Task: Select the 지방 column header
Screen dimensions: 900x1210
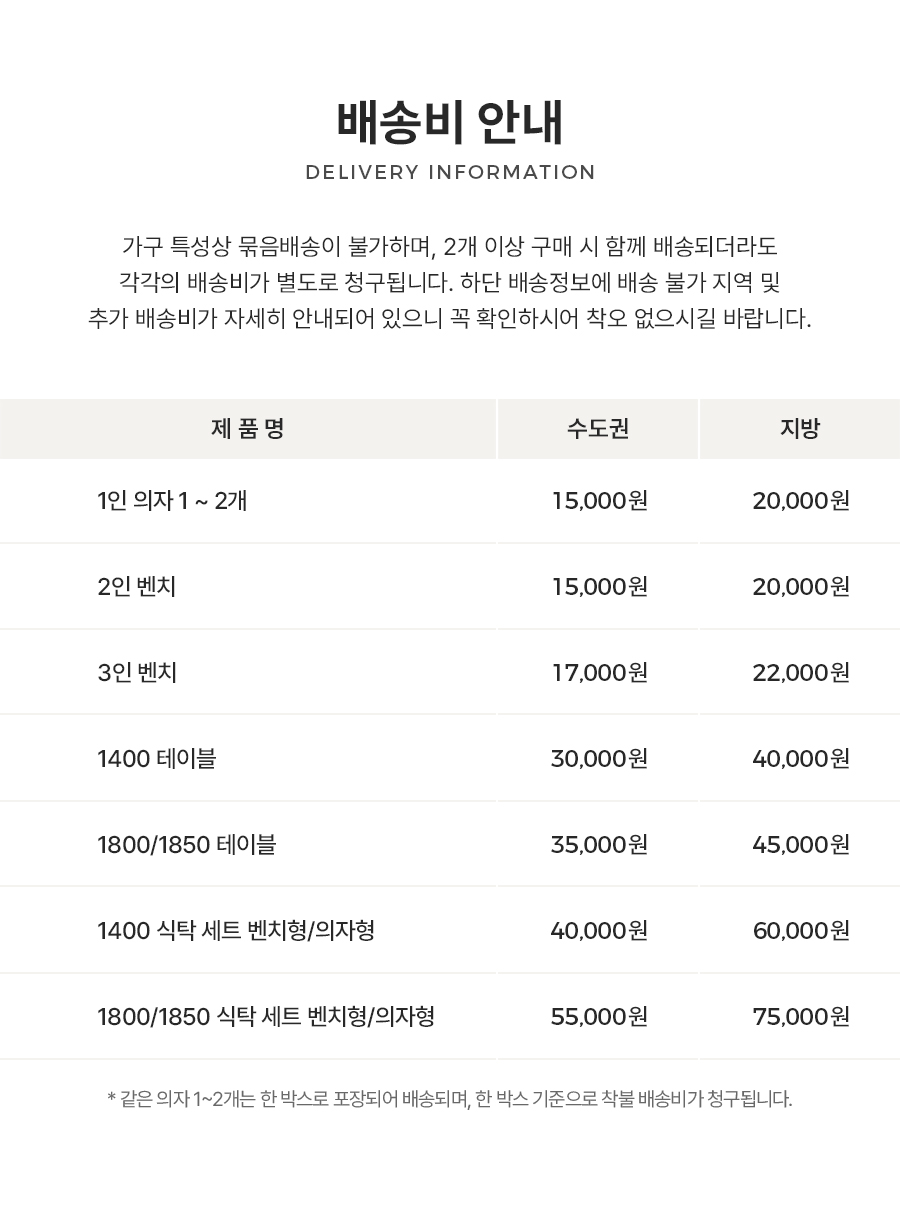Action: pyautogui.click(x=800, y=429)
